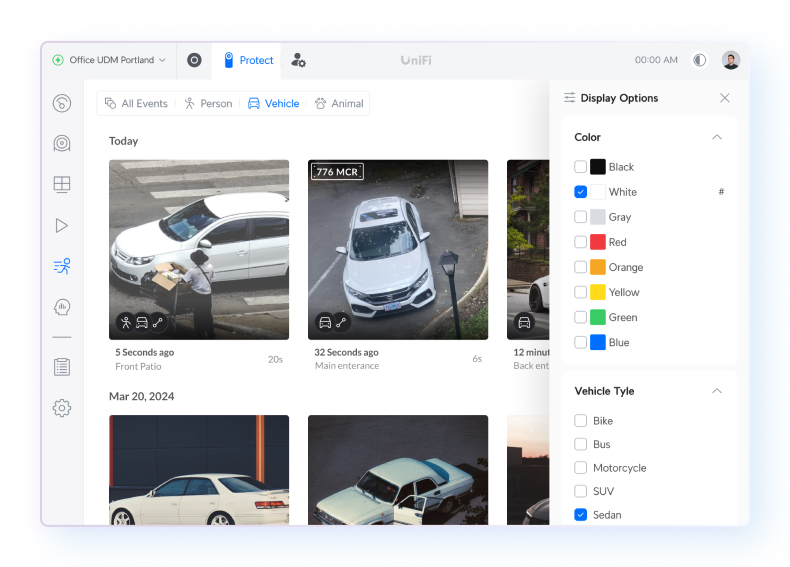Check the Bike vehicle type
Image resolution: width=790 pixels, height=567 pixels.
pos(580,421)
